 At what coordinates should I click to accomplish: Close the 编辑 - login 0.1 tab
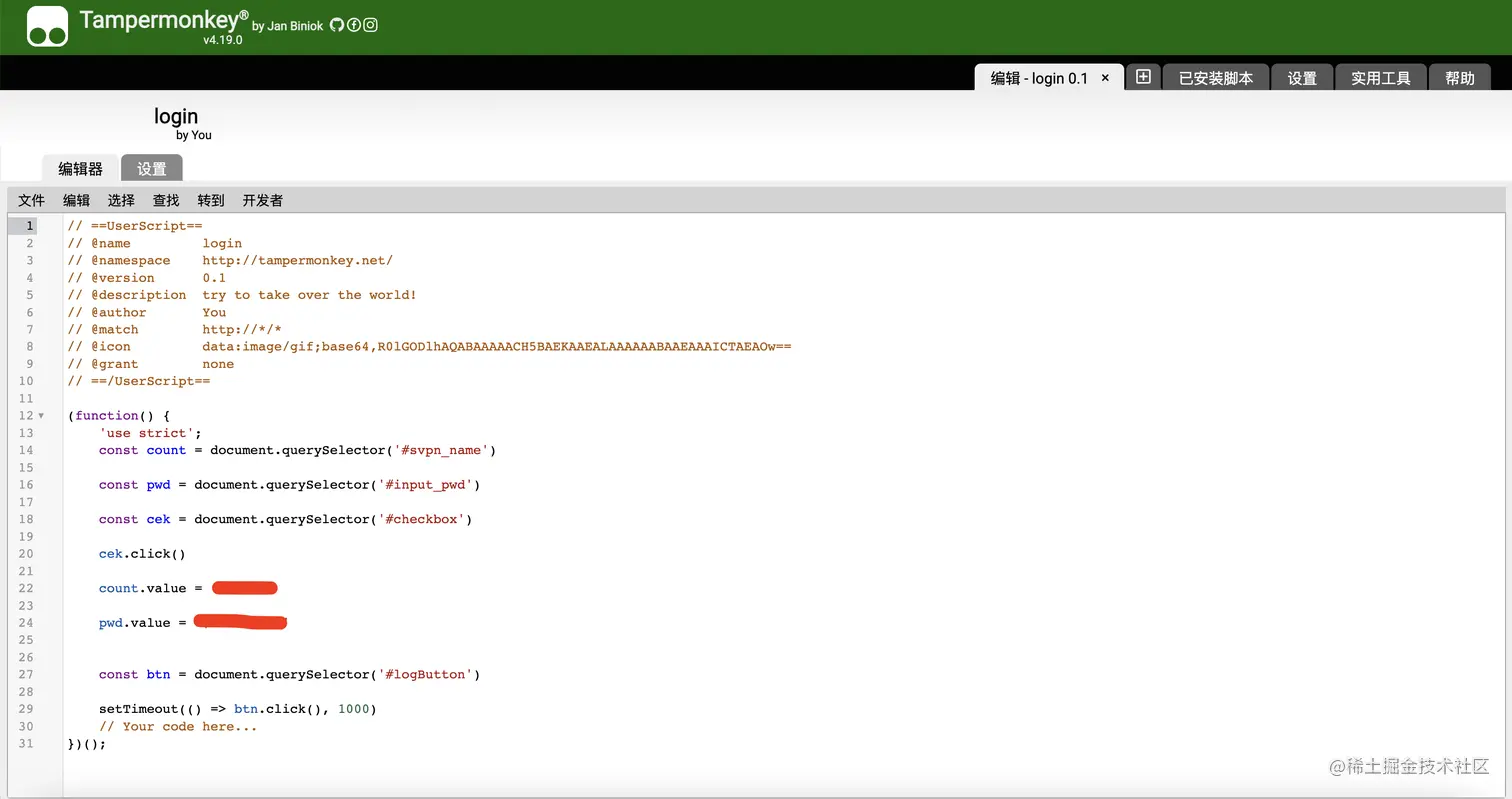click(x=1105, y=78)
